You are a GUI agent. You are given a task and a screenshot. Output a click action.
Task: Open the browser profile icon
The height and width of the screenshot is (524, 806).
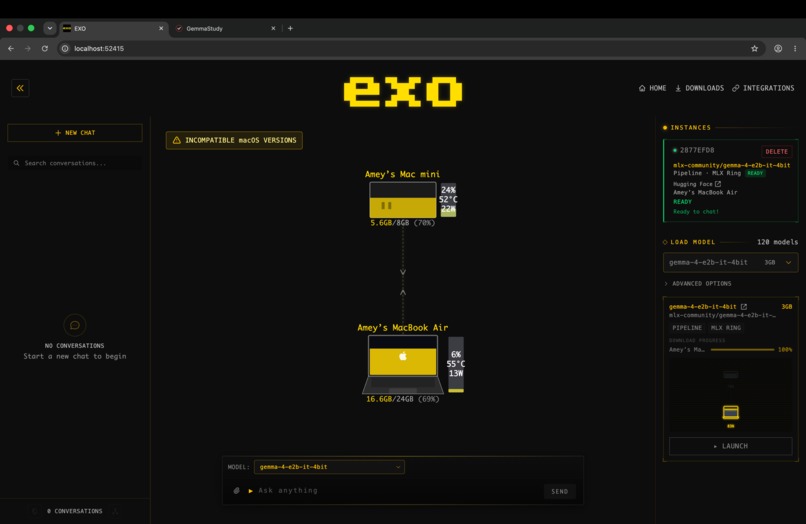click(778, 48)
